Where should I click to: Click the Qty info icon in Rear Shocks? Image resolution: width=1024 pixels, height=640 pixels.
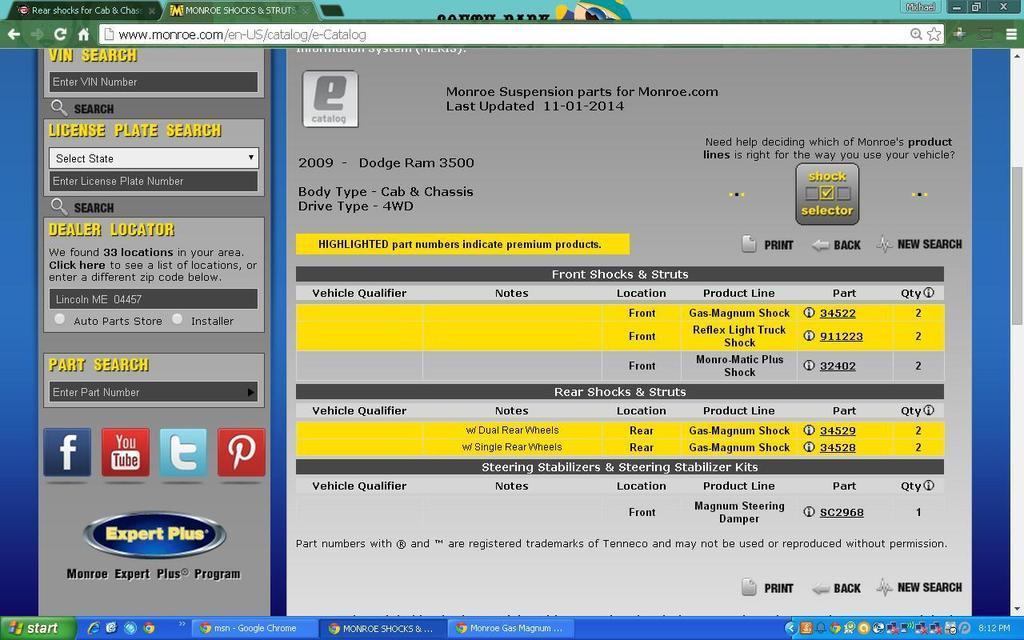click(929, 410)
